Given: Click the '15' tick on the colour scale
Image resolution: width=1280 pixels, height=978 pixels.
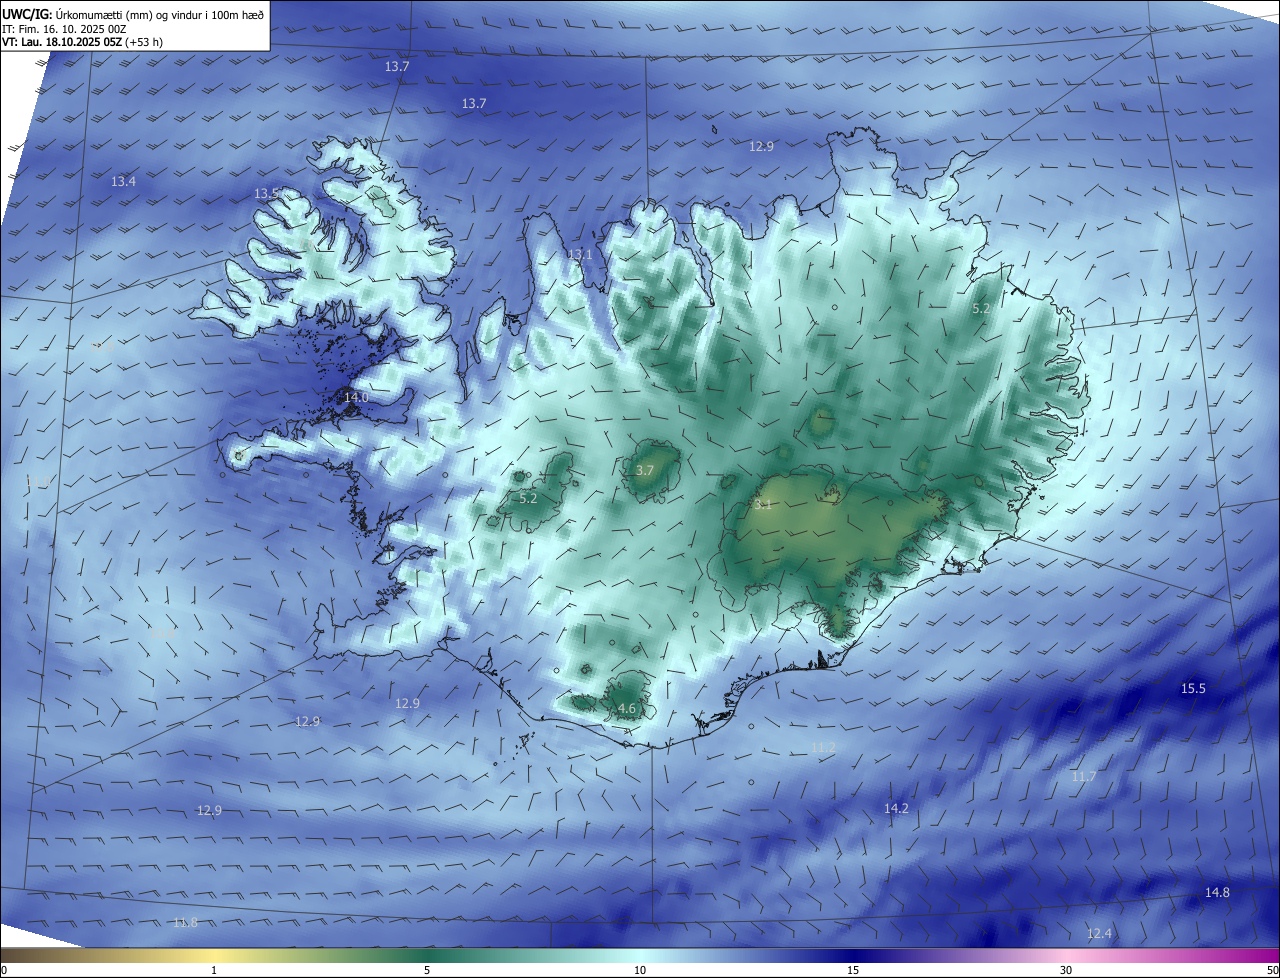Looking at the screenshot, I should (x=853, y=971).
